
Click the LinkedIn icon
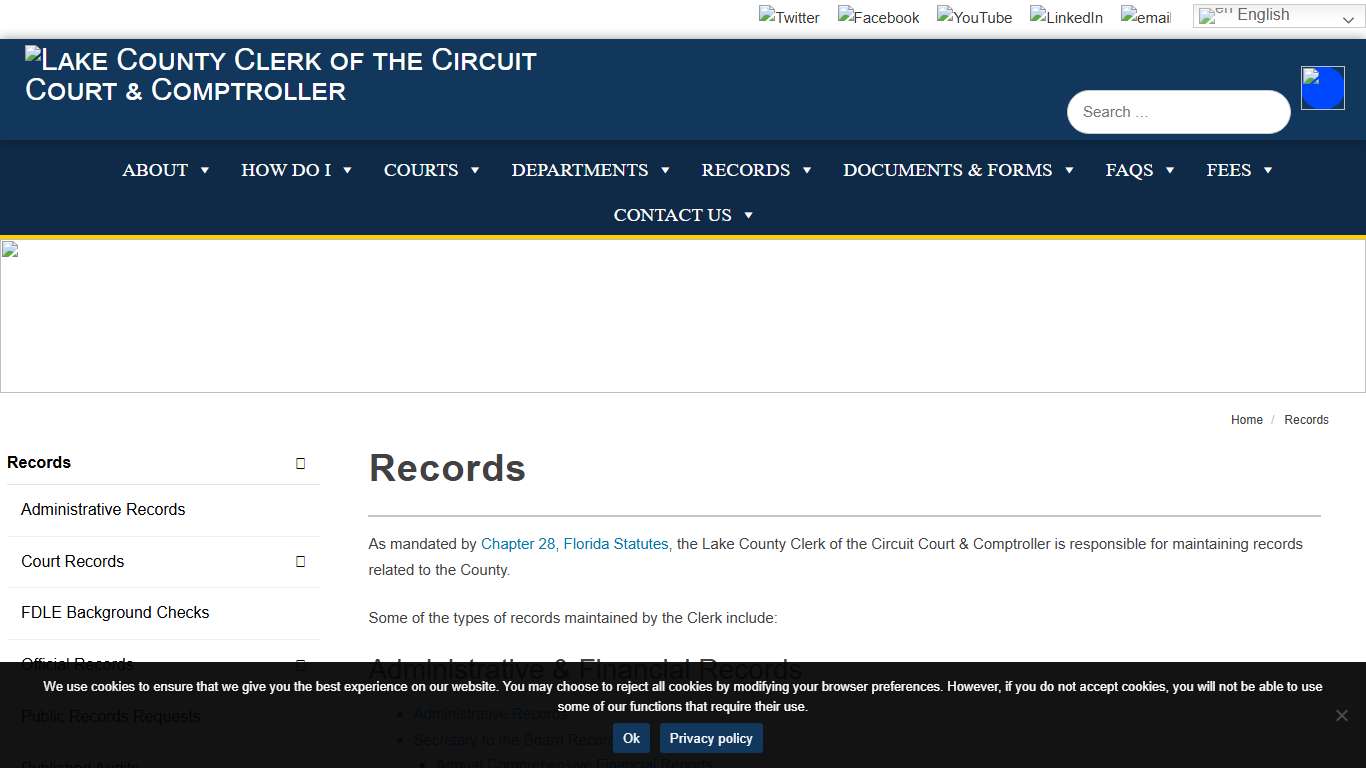pyautogui.click(x=1066, y=16)
